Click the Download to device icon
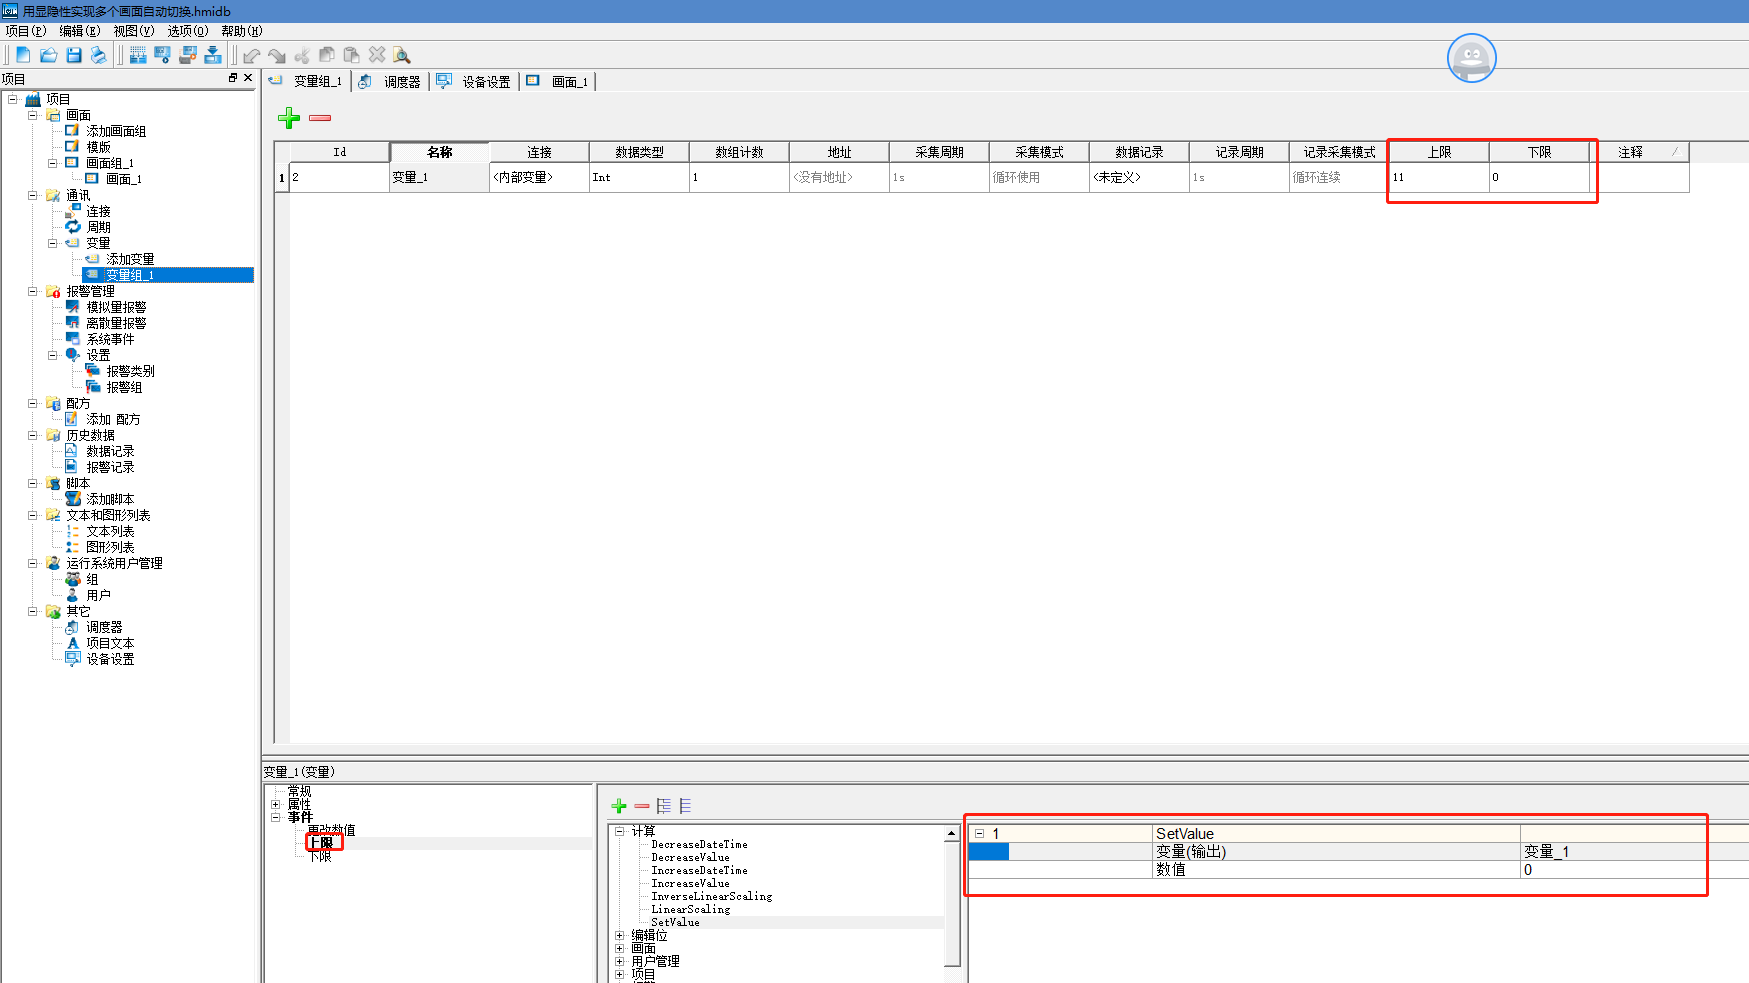This screenshot has height=983, width=1749. tap(212, 55)
